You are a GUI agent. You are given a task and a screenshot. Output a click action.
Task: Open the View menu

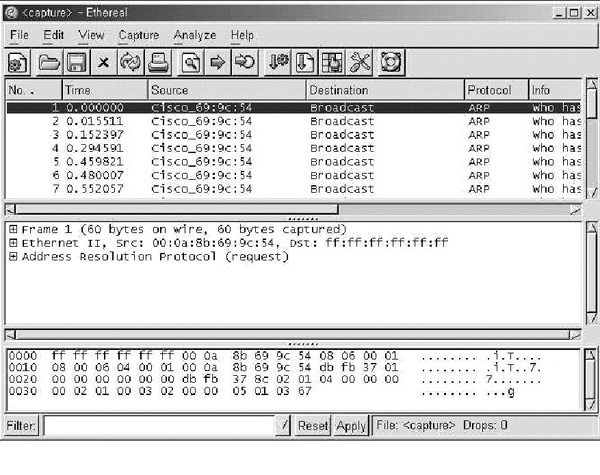(91, 35)
